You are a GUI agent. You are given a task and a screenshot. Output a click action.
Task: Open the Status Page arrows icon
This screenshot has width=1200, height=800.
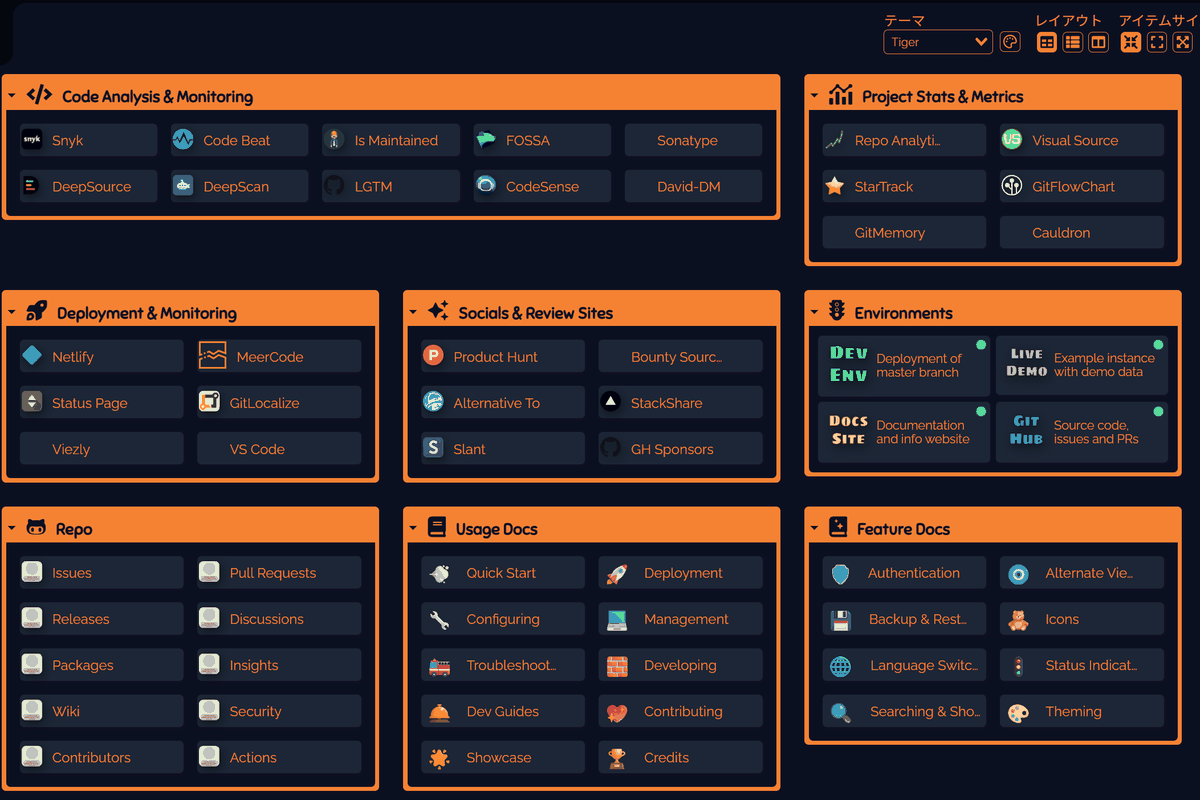click(32, 403)
